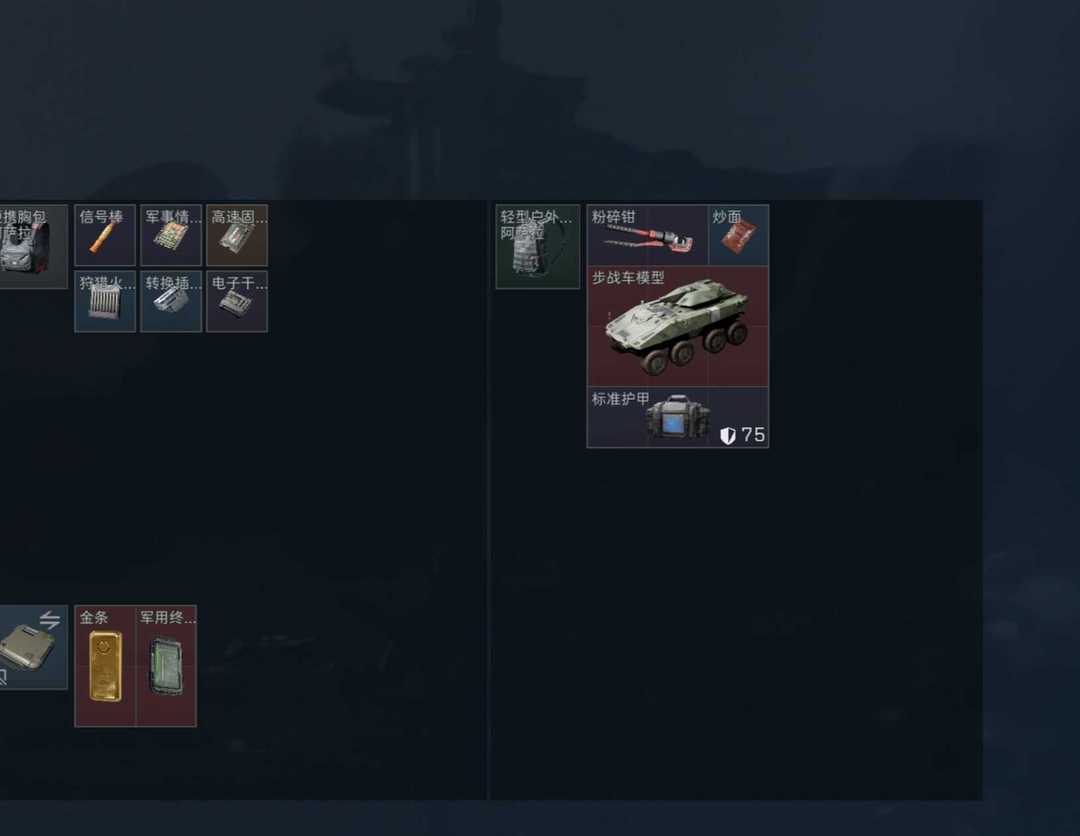Pick the 军用终... military terminal item

click(x=167, y=666)
